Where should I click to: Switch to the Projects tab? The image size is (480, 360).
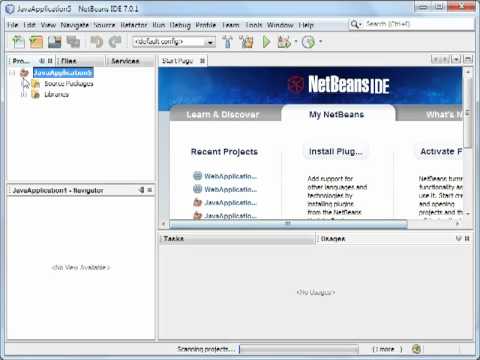click(x=21, y=61)
